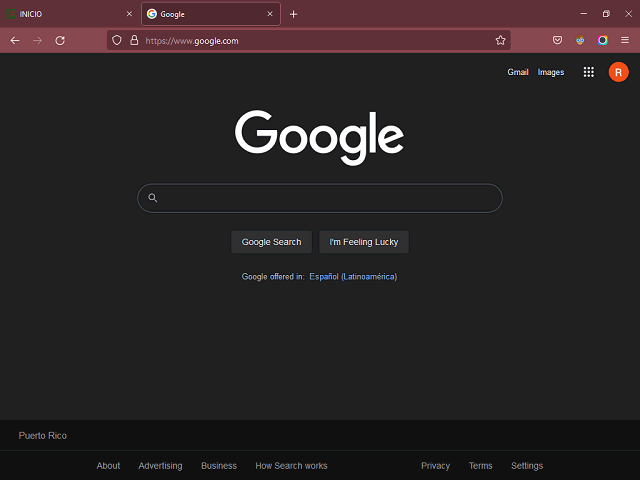The image size is (640, 480).
Task: Click I'm Feeling Lucky button
Action: click(x=364, y=242)
